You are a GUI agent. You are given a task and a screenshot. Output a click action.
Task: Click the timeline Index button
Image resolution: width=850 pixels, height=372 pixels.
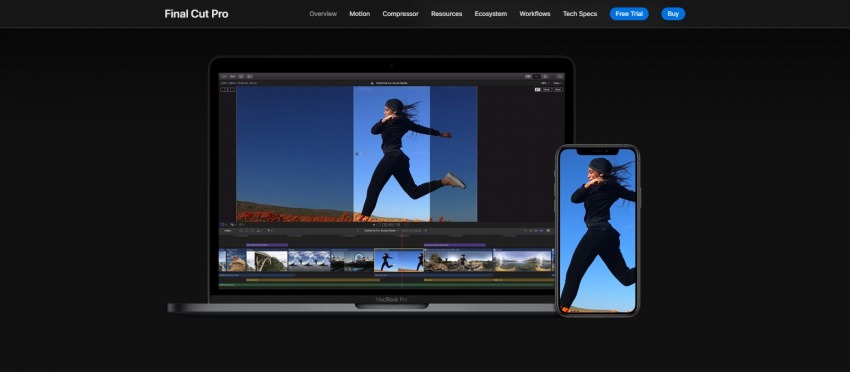coord(227,230)
